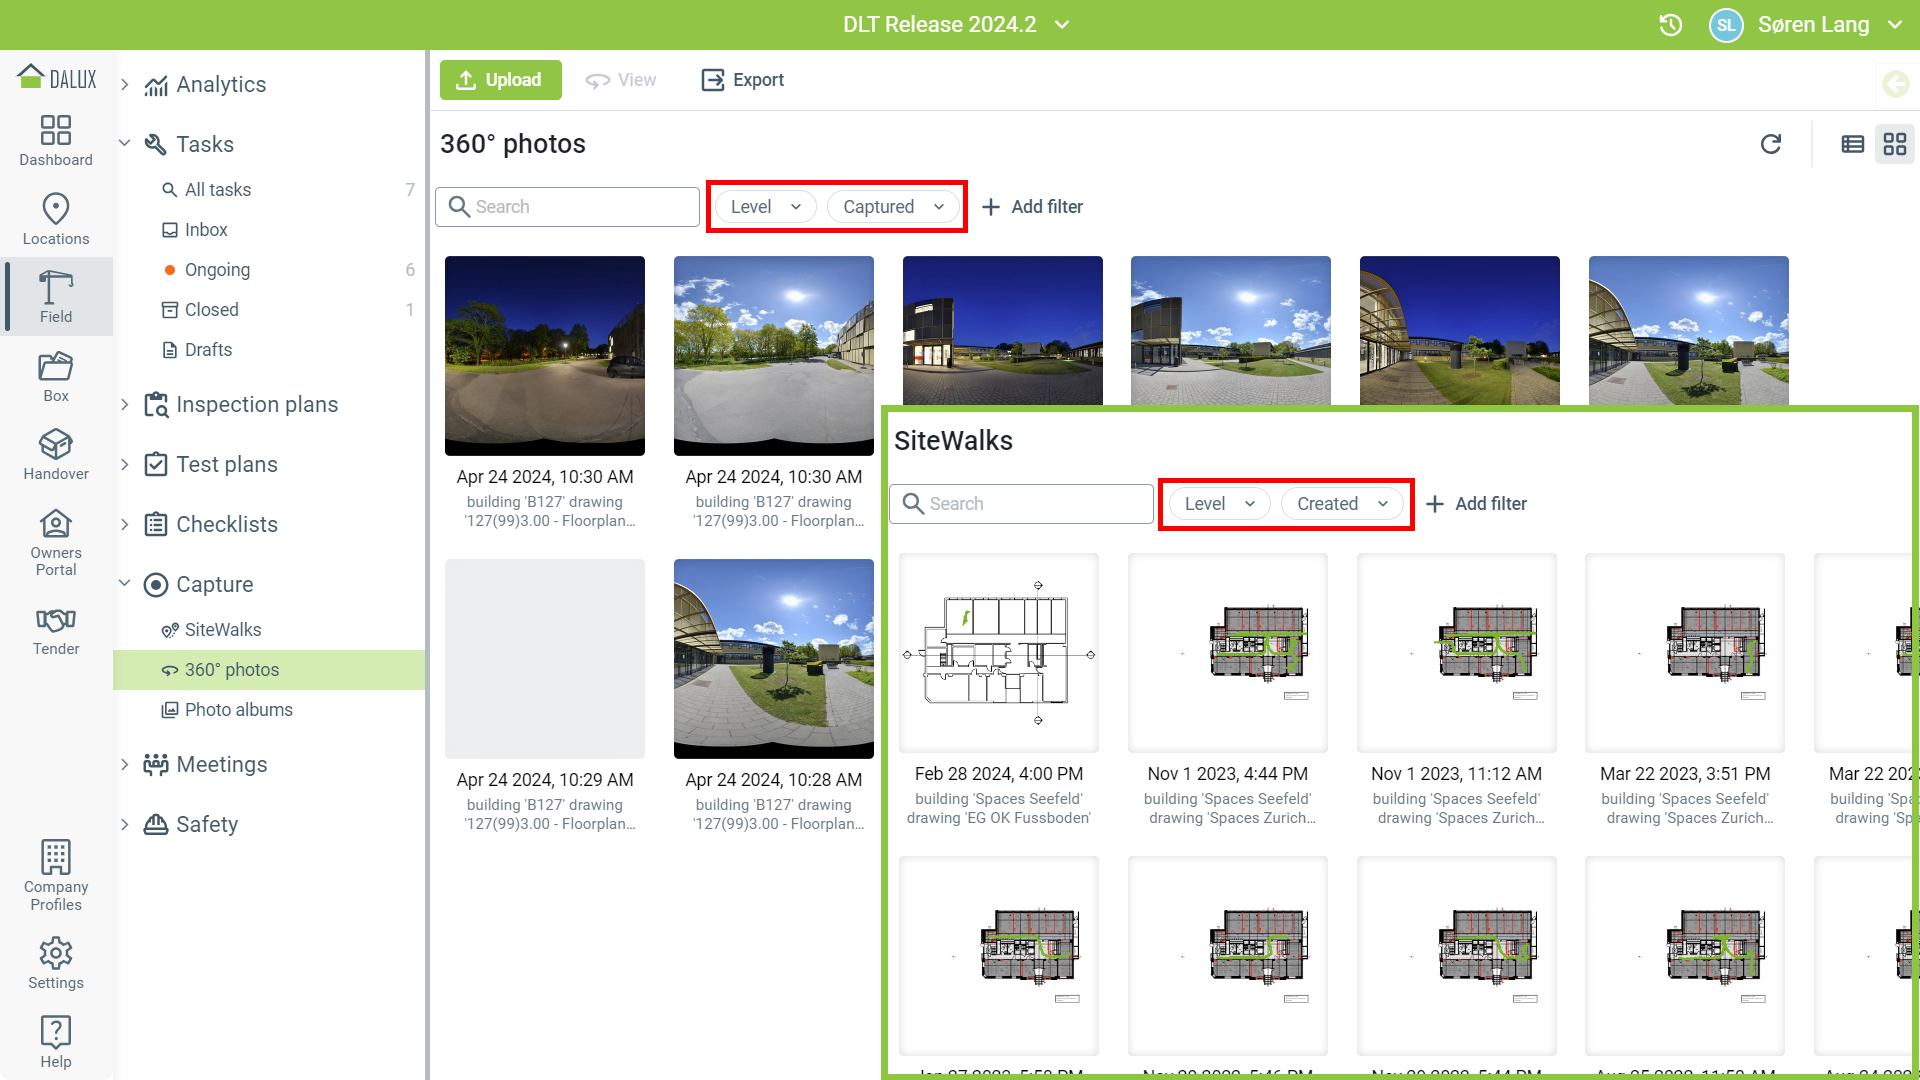Open the Level filter in SiteWalks
Image resolution: width=1920 pixels, height=1080 pixels.
(x=1220, y=504)
